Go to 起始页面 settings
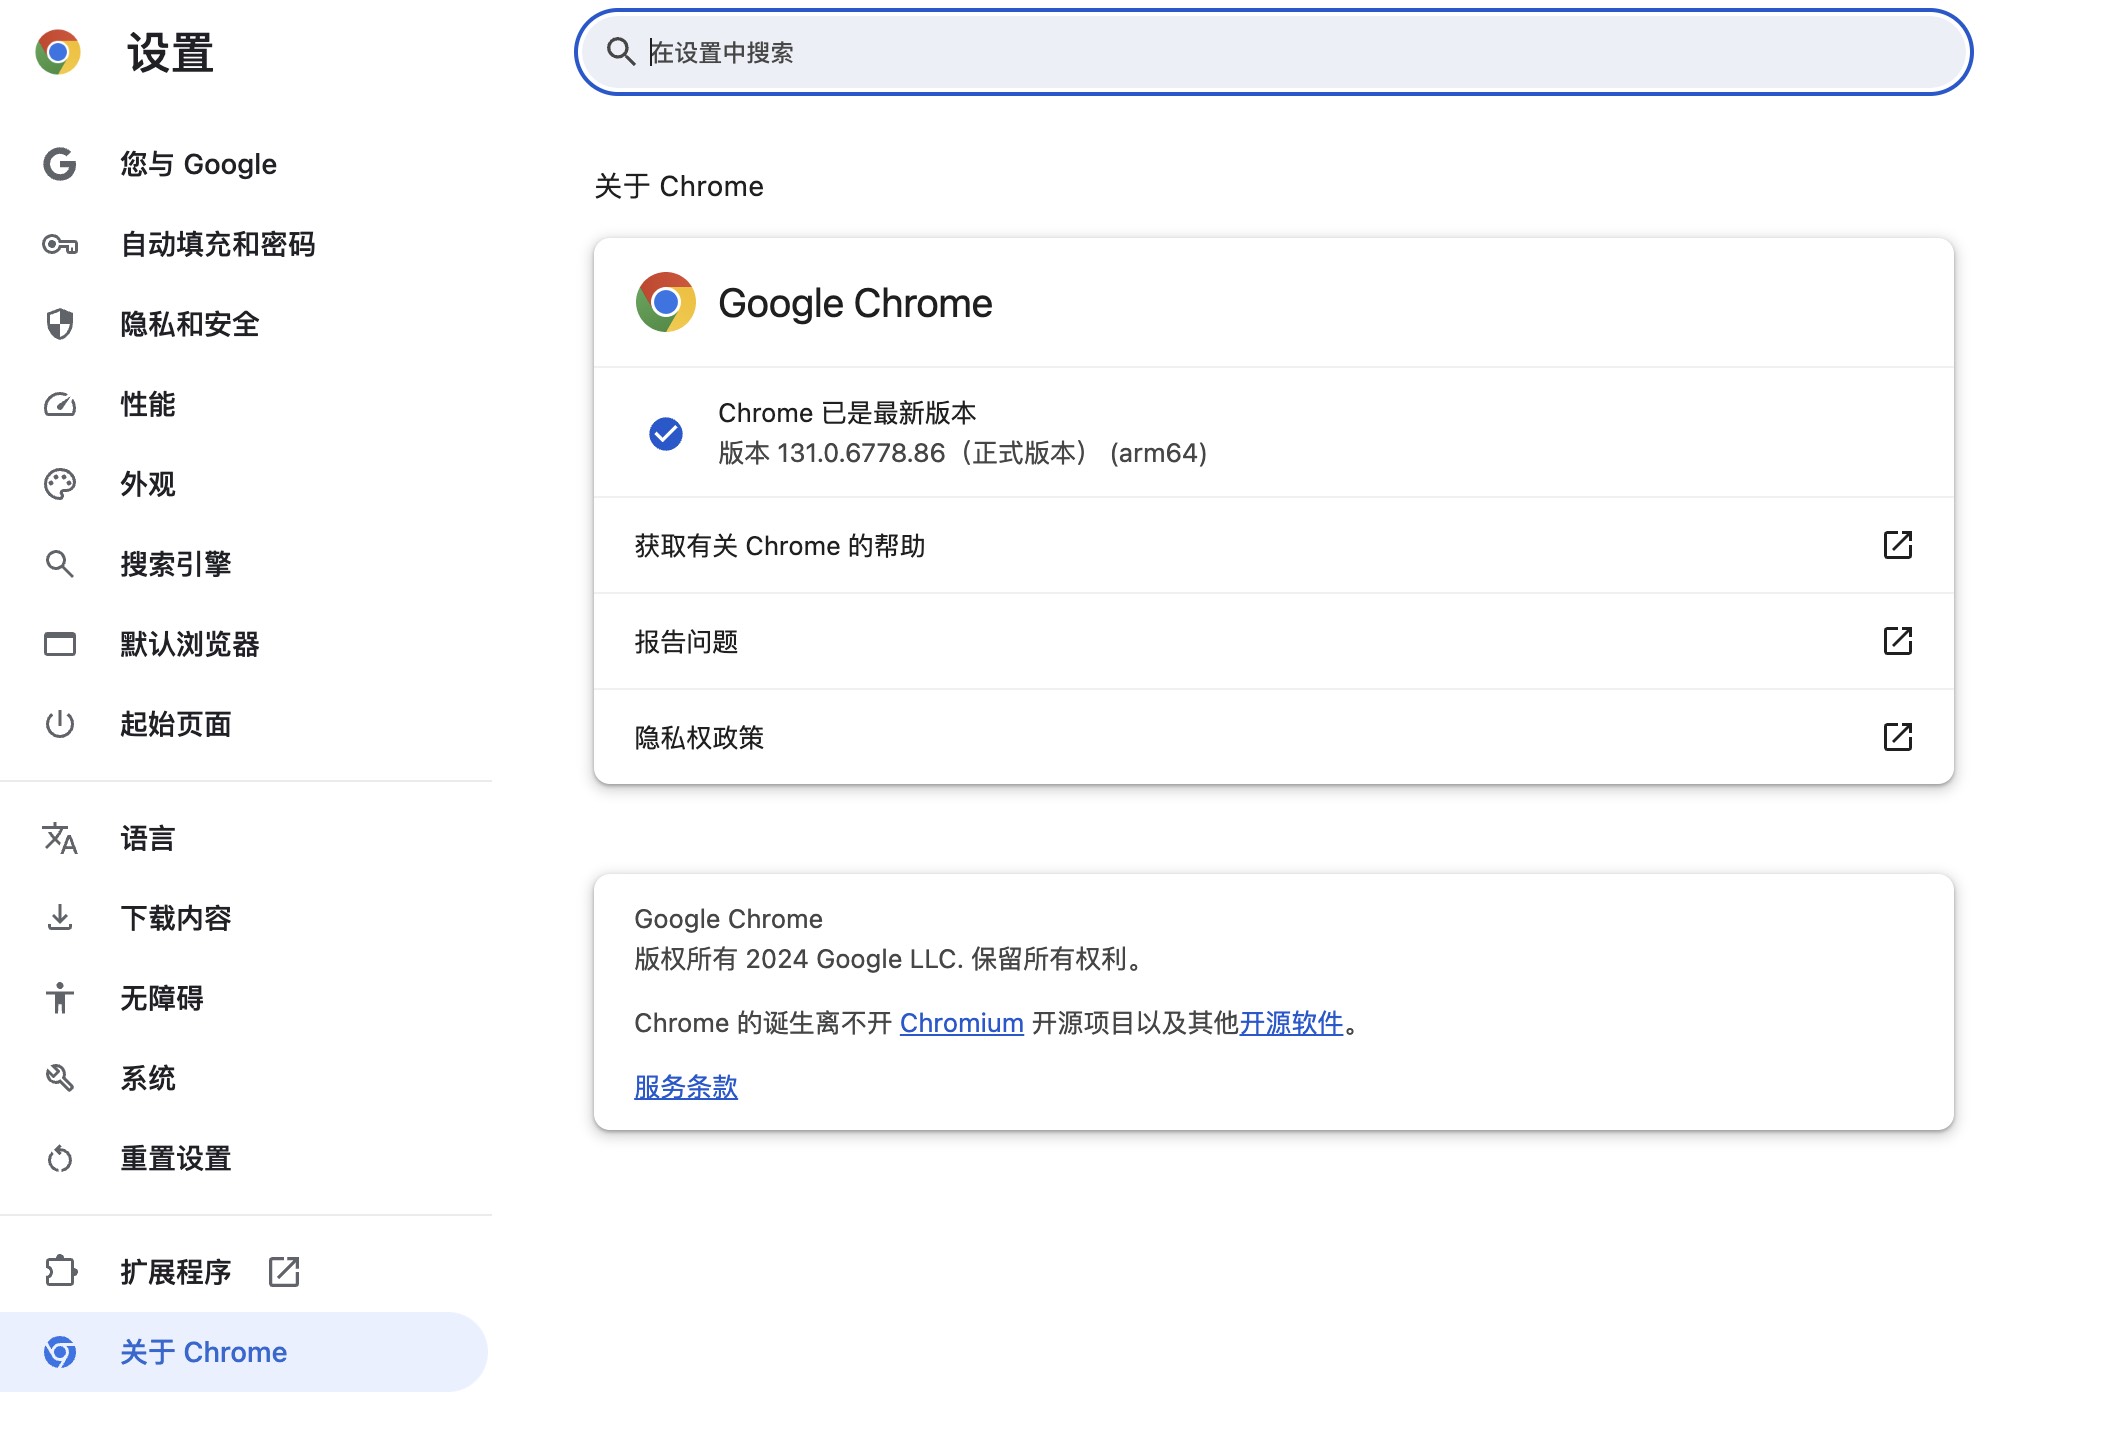The image size is (2122, 1456). pyautogui.click(x=244, y=724)
